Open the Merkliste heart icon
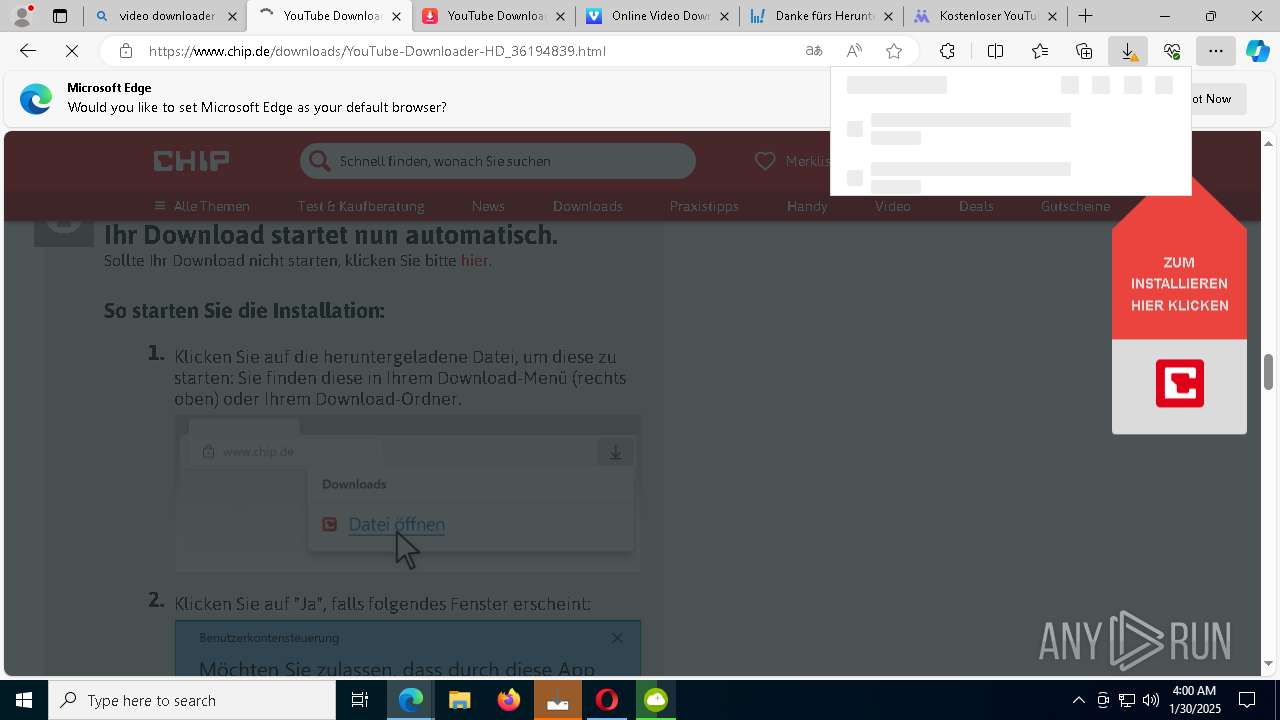The width and height of the screenshot is (1280, 720). point(765,161)
